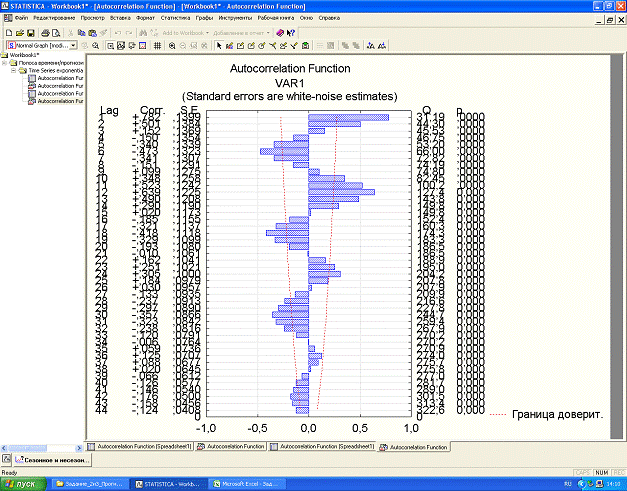
Task: Select the arrow pointer tool
Action: tap(219, 46)
